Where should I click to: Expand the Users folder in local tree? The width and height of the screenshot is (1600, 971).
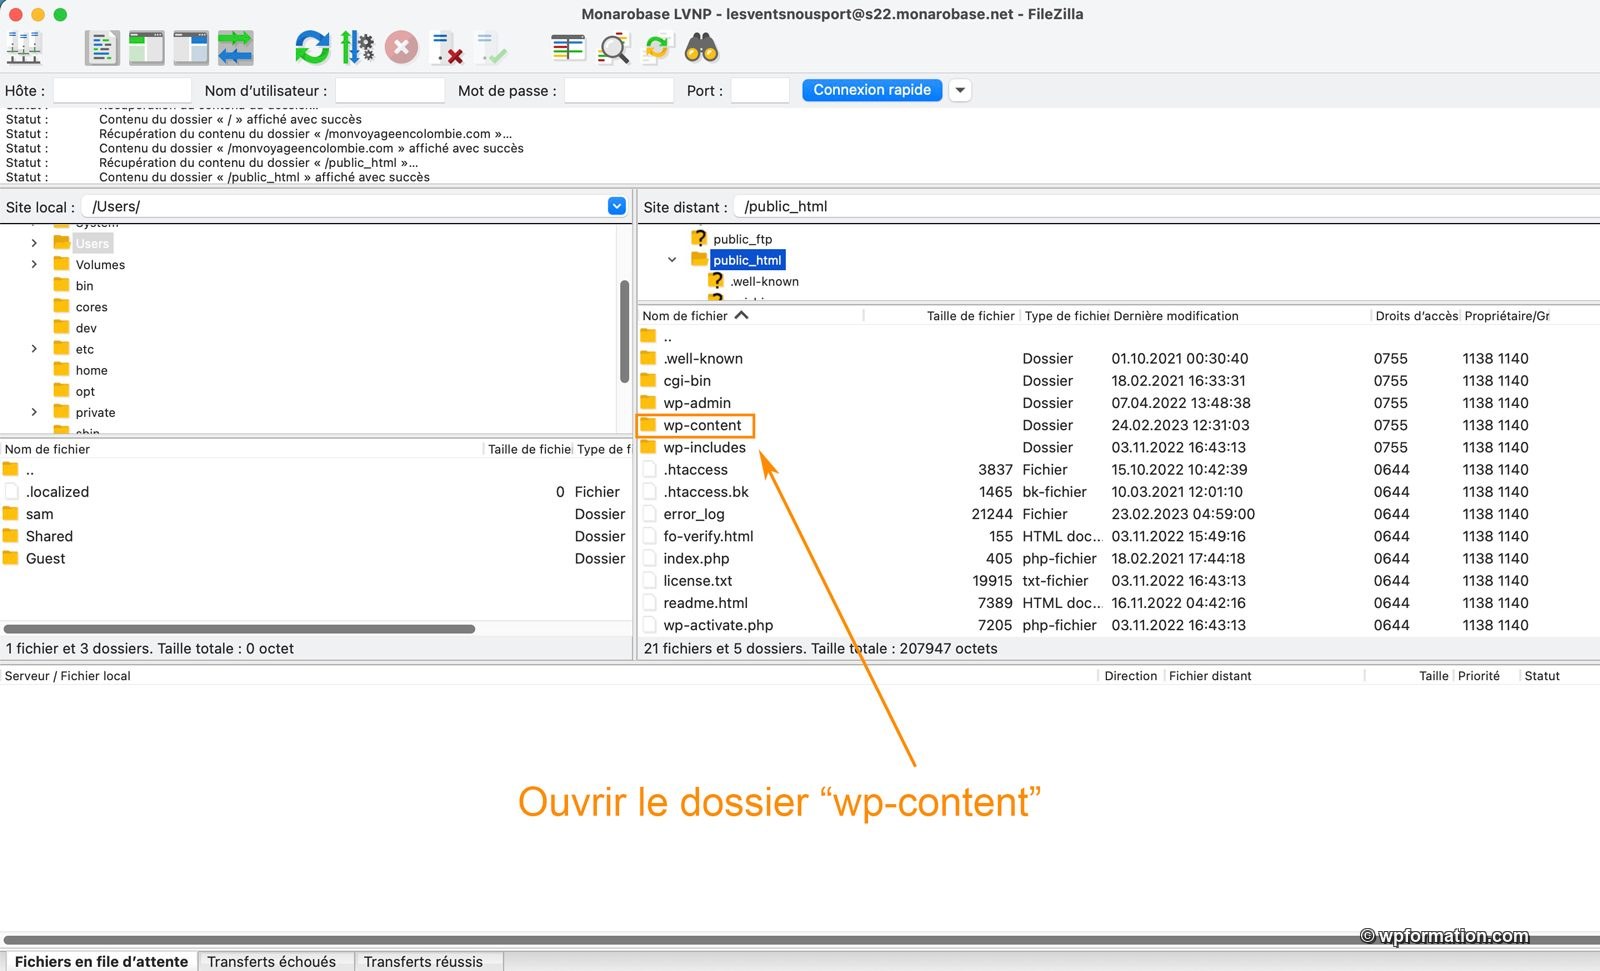[34, 243]
